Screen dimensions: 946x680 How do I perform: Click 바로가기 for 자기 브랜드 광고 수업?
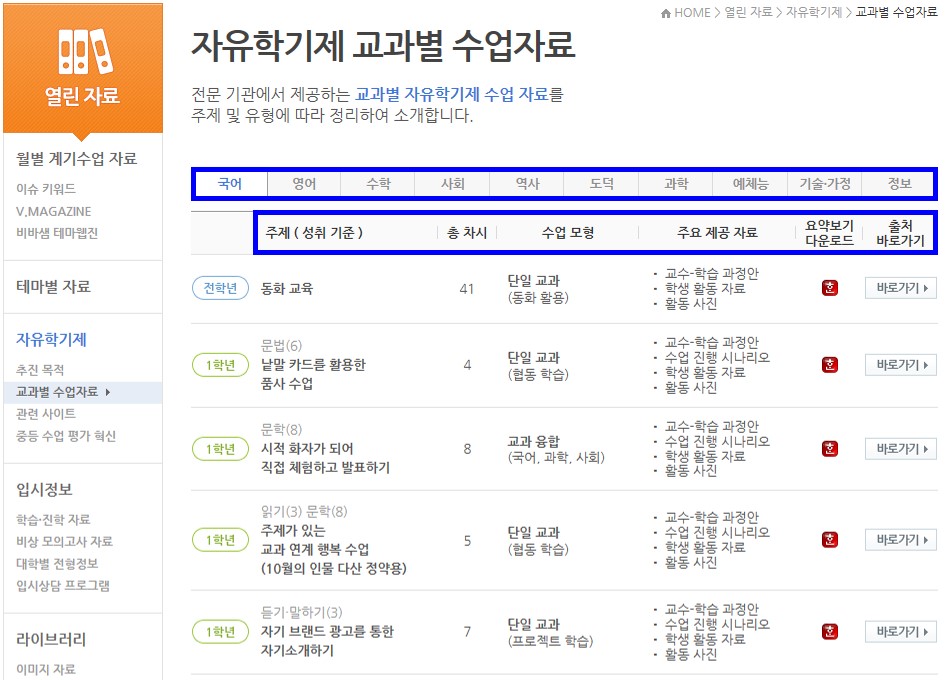tap(901, 631)
